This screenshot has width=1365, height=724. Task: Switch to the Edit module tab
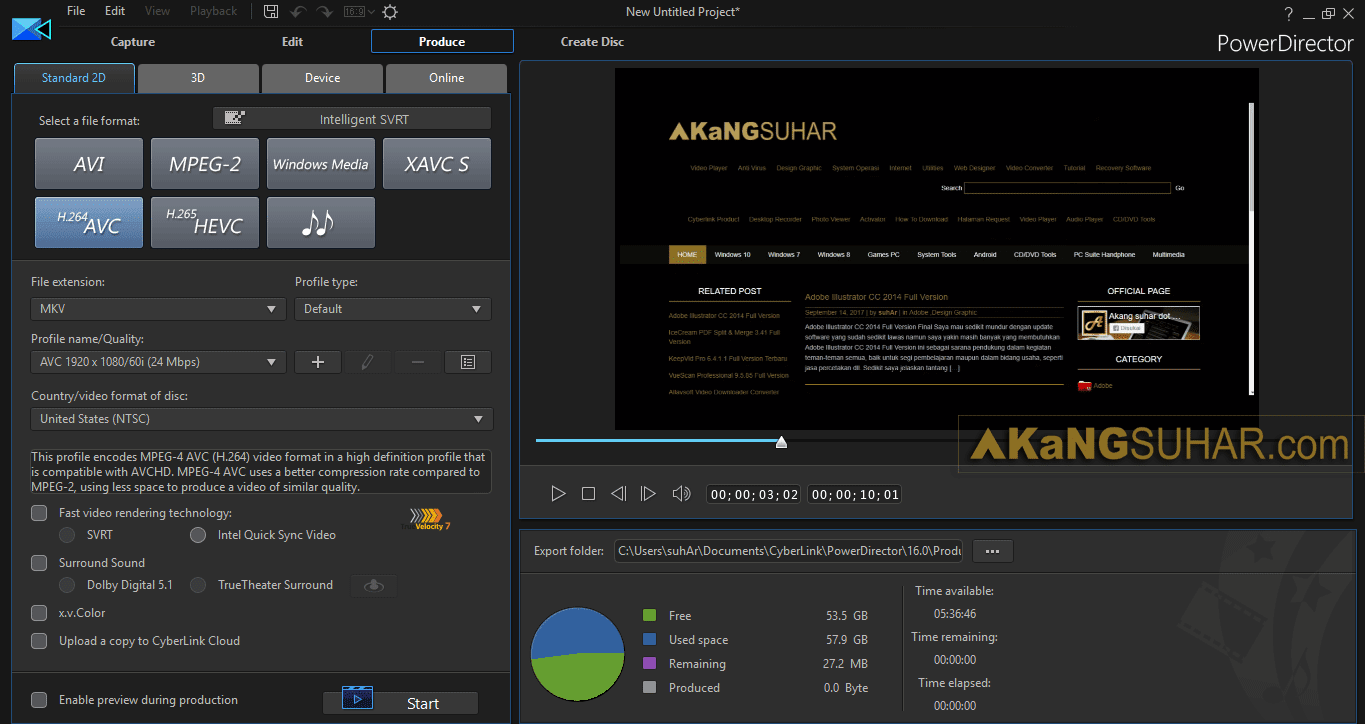click(292, 42)
